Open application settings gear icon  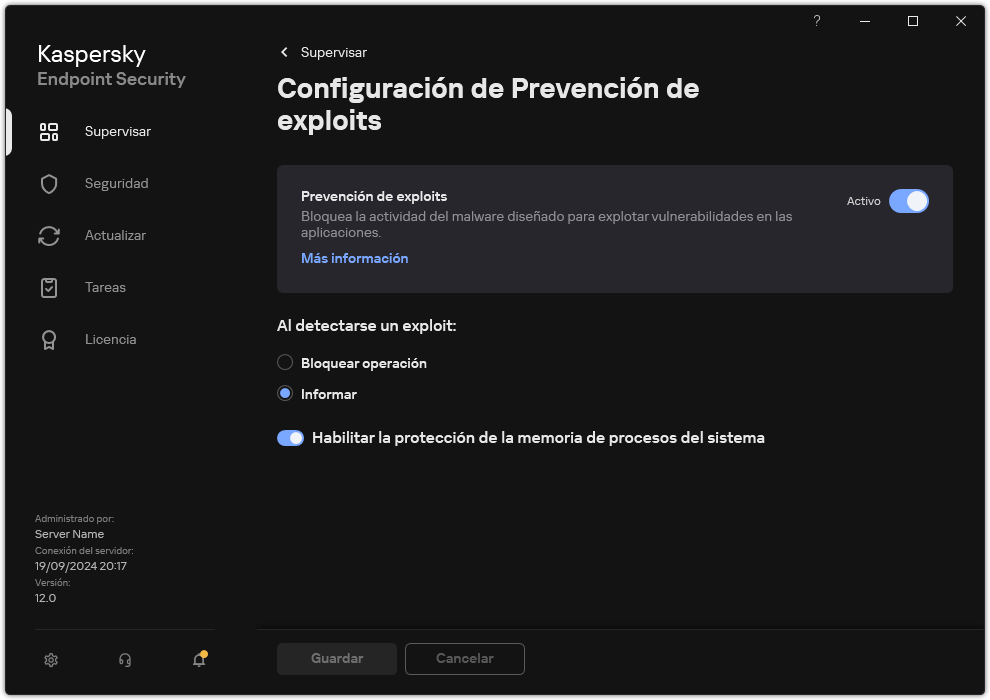click(x=51, y=660)
